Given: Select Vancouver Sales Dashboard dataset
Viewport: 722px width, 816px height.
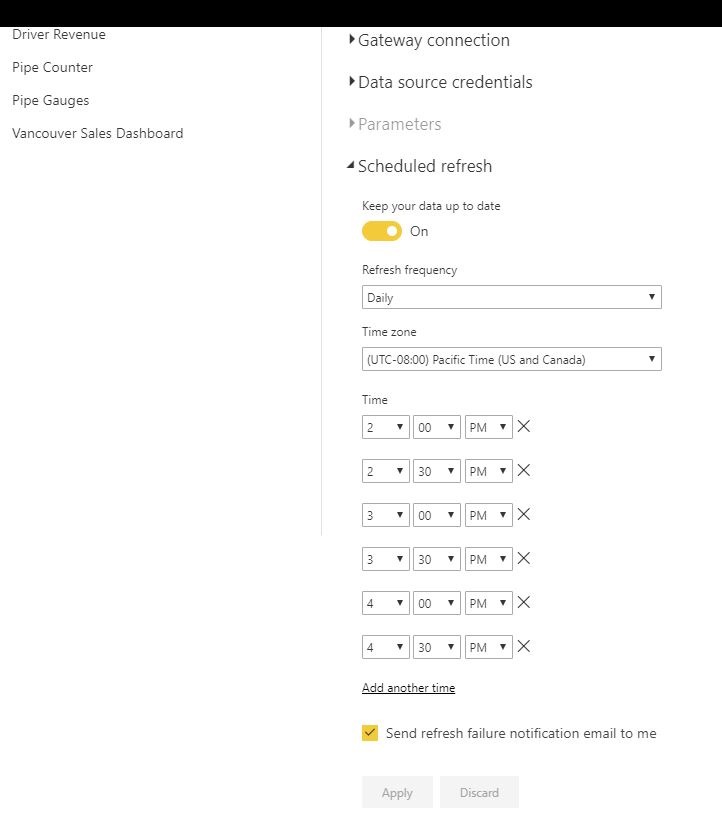Looking at the screenshot, I should click(98, 133).
